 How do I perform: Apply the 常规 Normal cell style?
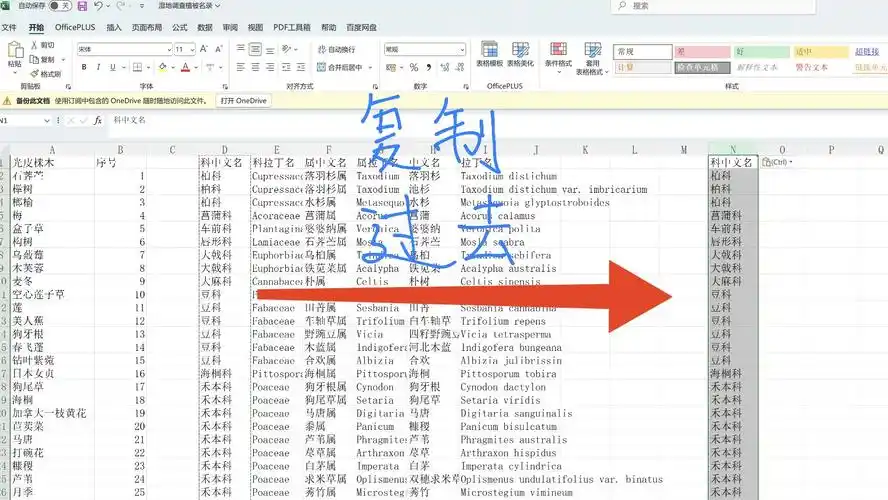(x=643, y=52)
